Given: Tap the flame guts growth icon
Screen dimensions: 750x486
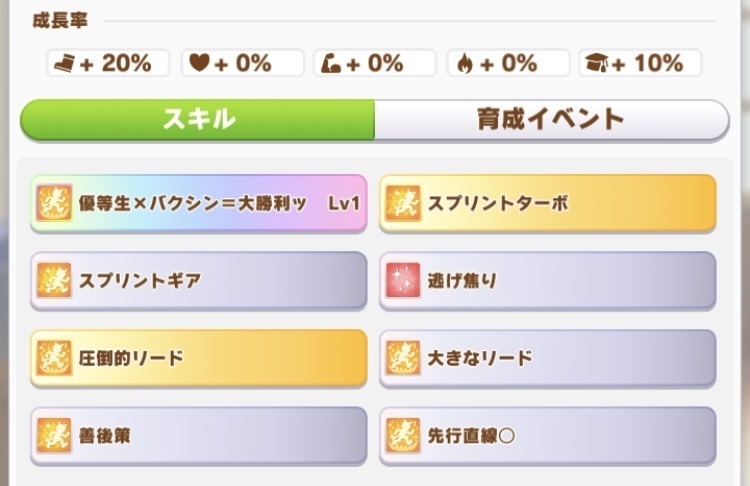Looking at the screenshot, I should pyautogui.click(x=464, y=63).
